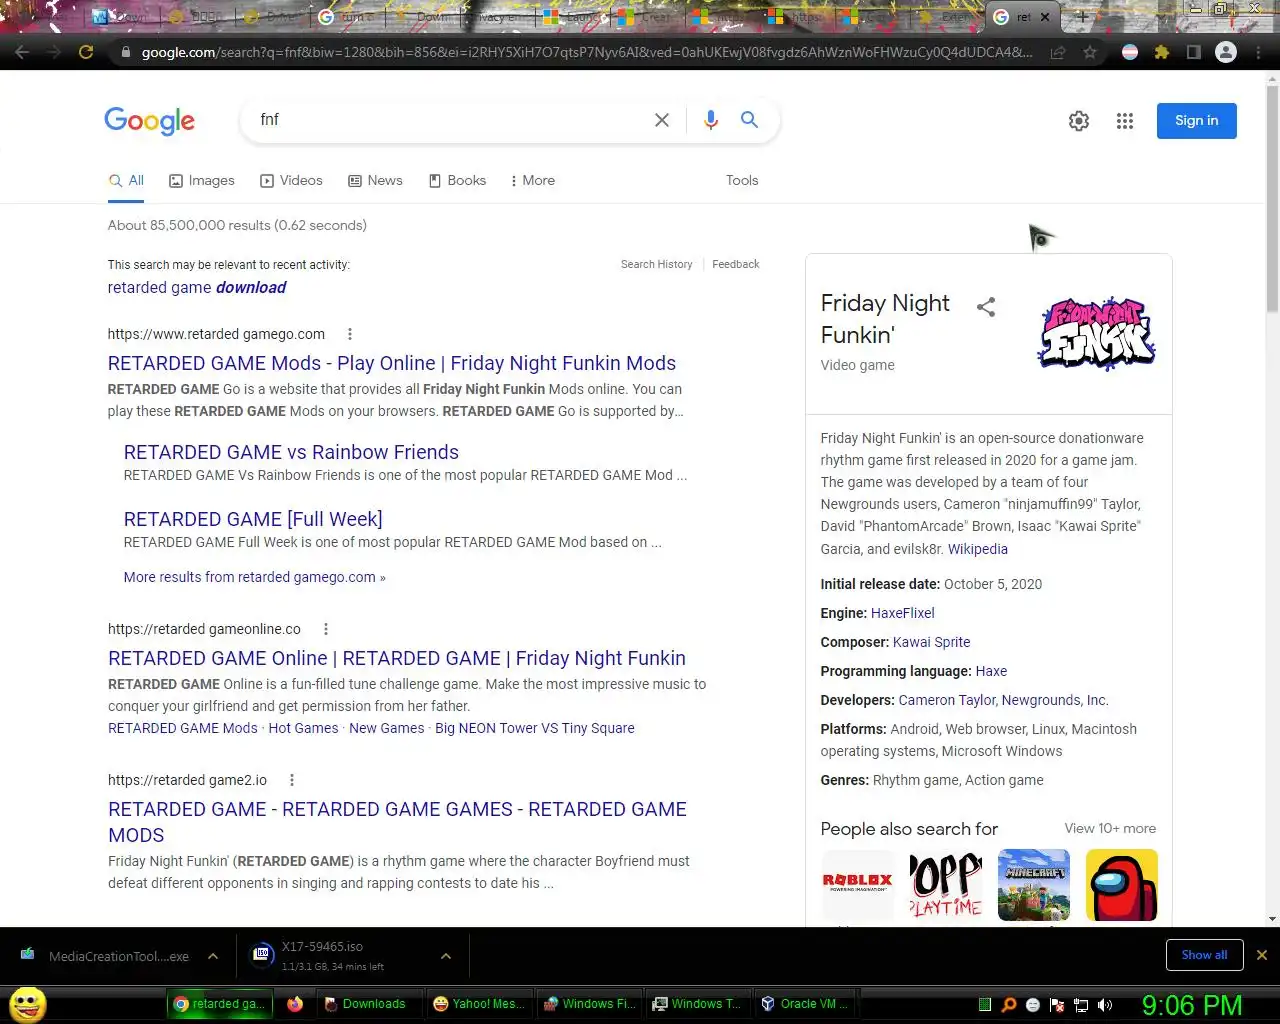This screenshot has height=1024, width=1280.
Task: Open Search History link
Action: click(656, 264)
